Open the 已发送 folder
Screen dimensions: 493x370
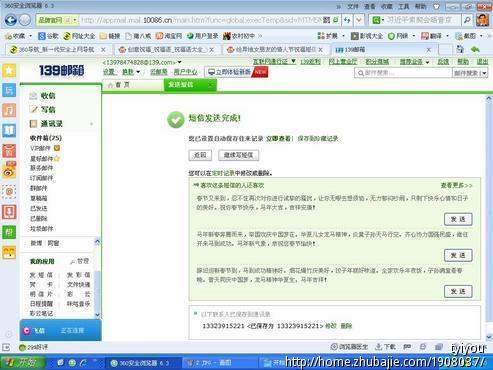tap(39, 208)
